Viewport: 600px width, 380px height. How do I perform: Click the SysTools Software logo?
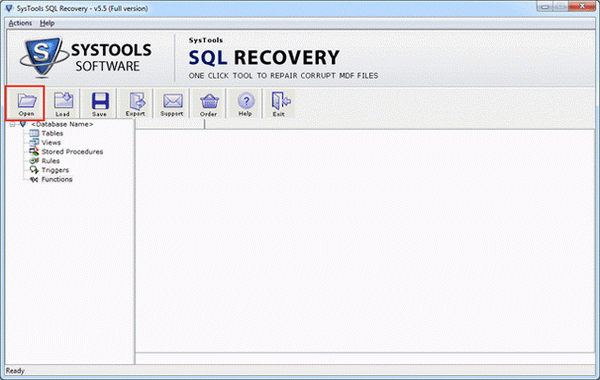(86, 57)
